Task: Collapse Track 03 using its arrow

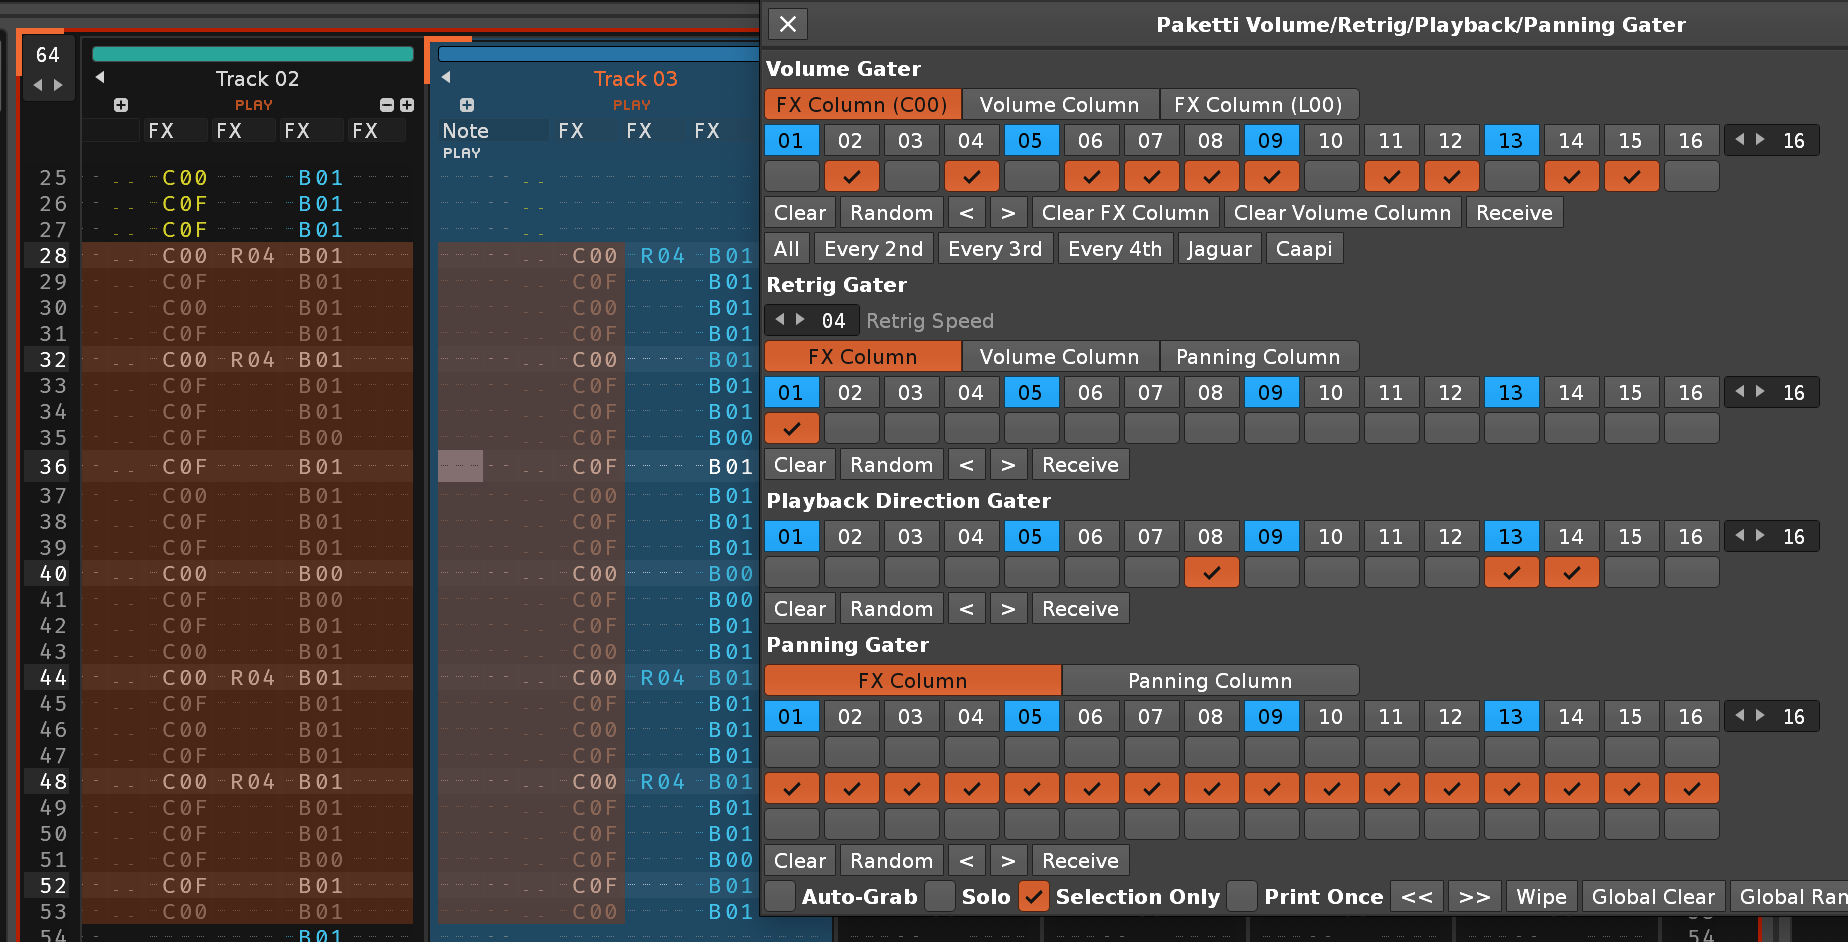Action: click(x=446, y=78)
